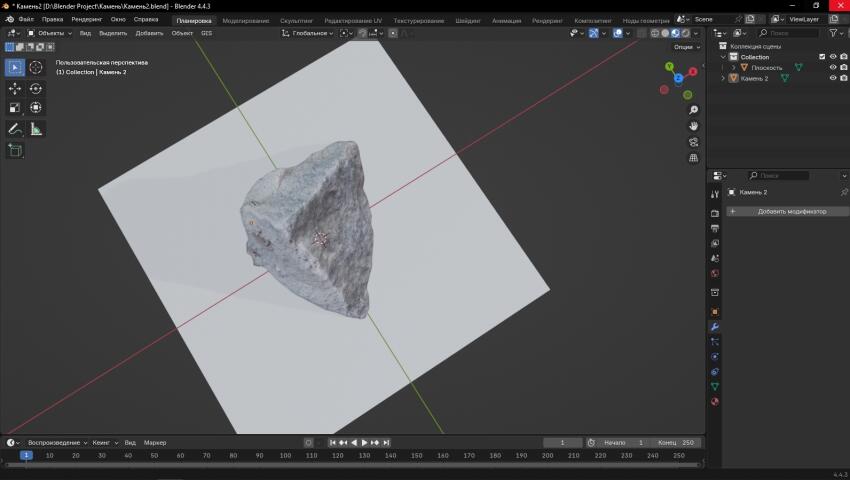850x480 pixels.
Task: Switch to wireframe viewport shading
Action: [655, 33]
